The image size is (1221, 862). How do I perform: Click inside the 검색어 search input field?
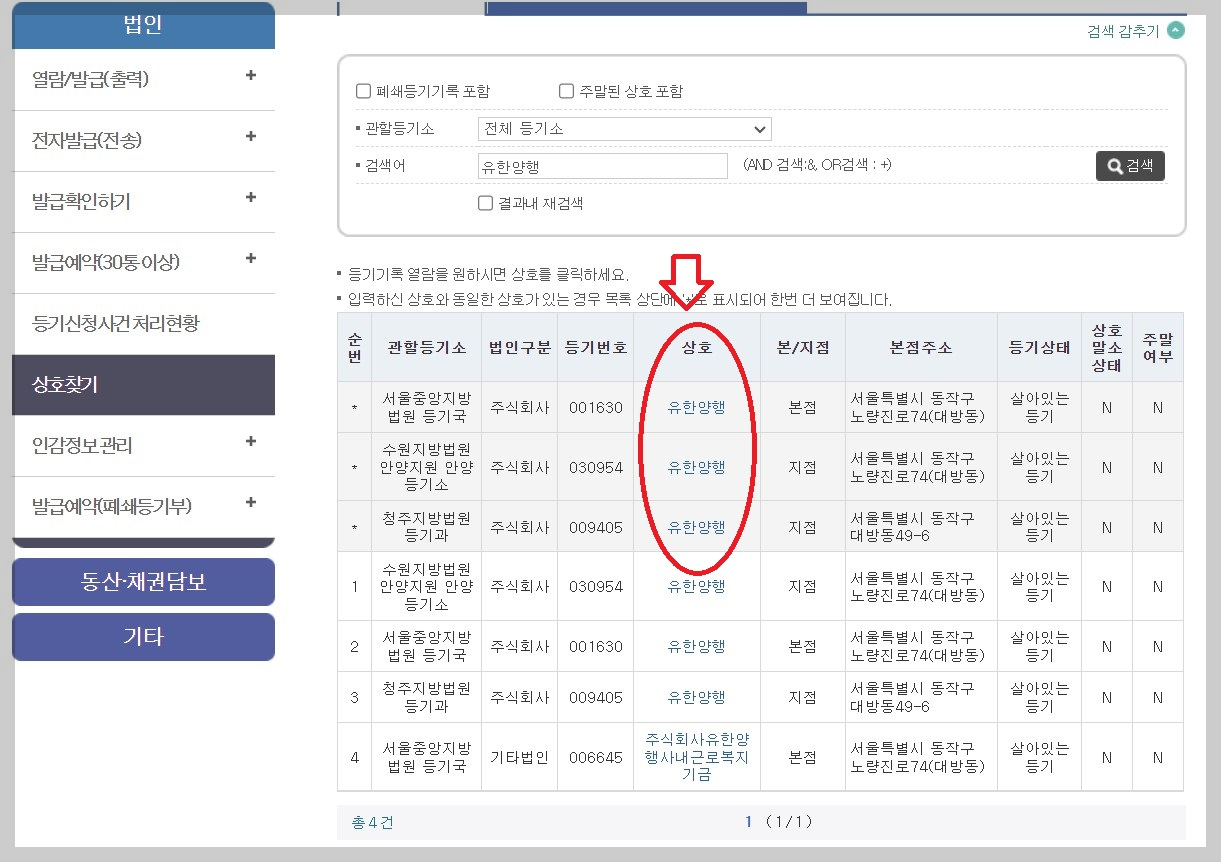[601, 165]
